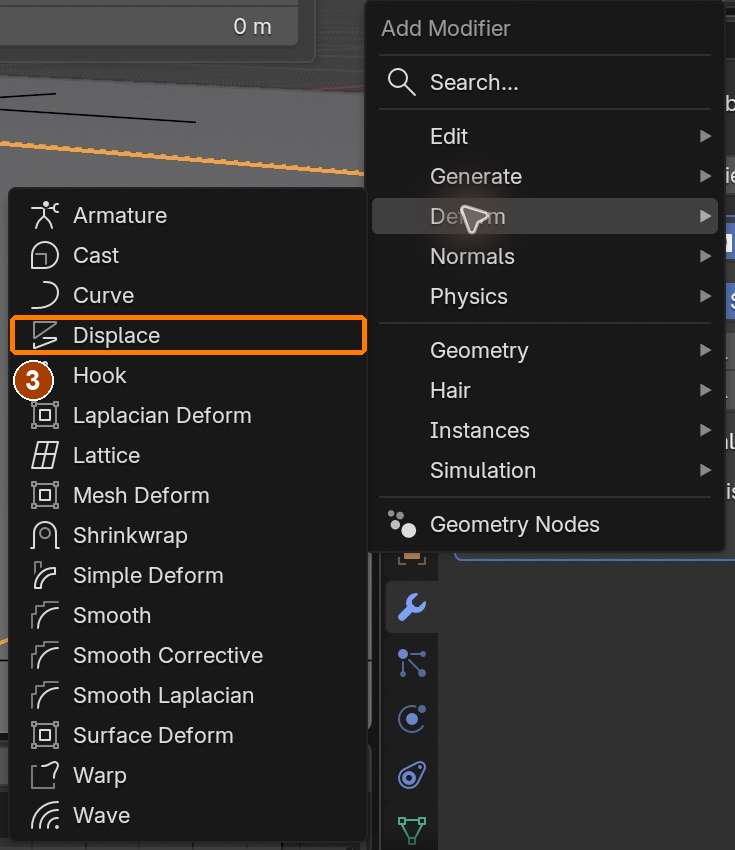Image resolution: width=735 pixels, height=850 pixels.
Task: Choose Shrinkwrap text in the Deform list
Action: pyautogui.click(x=131, y=536)
